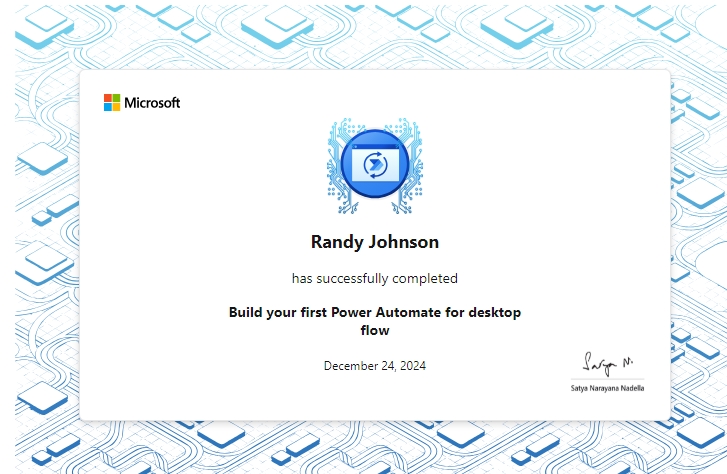727x474 pixels.
Task: Click the red square in the Microsoft logo
Action: (108, 98)
